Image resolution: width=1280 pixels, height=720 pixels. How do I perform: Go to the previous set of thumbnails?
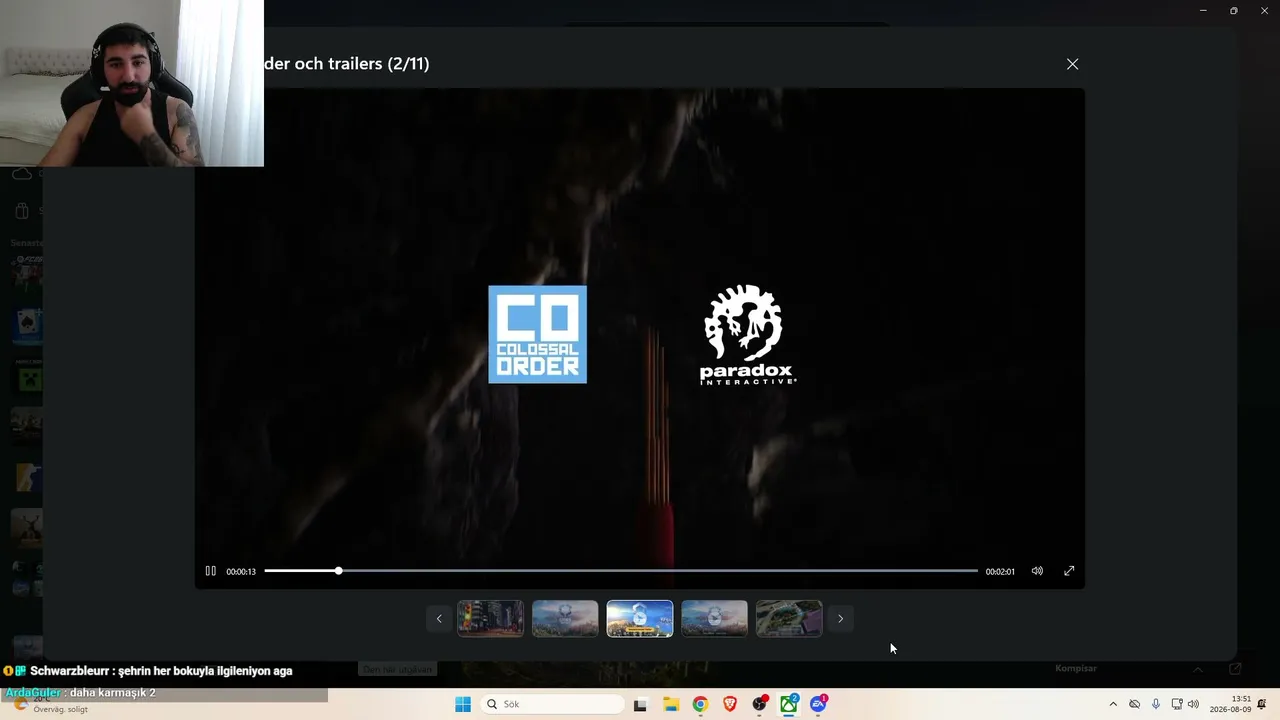(x=438, y=619)
